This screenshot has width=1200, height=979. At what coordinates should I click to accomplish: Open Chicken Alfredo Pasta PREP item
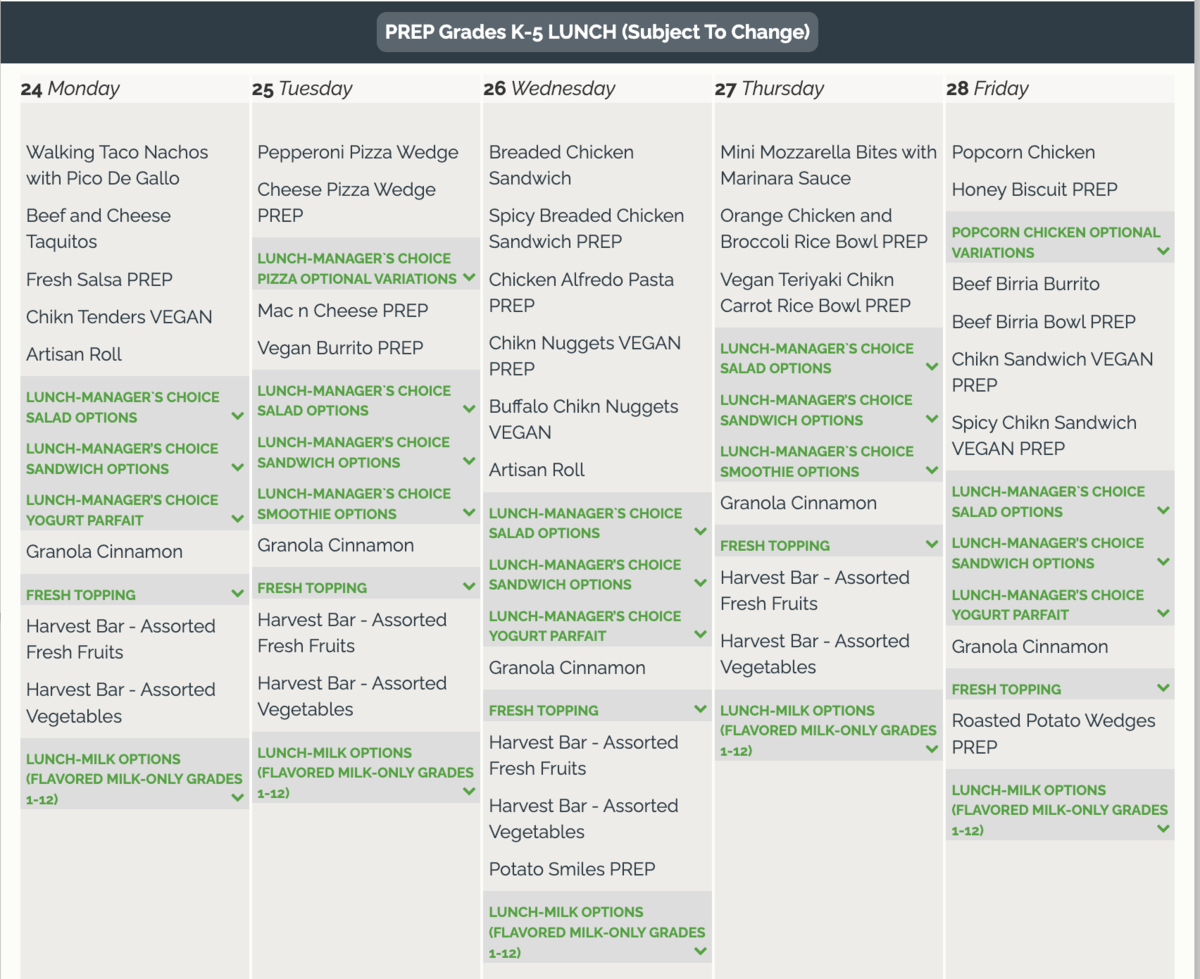(581, 292)
